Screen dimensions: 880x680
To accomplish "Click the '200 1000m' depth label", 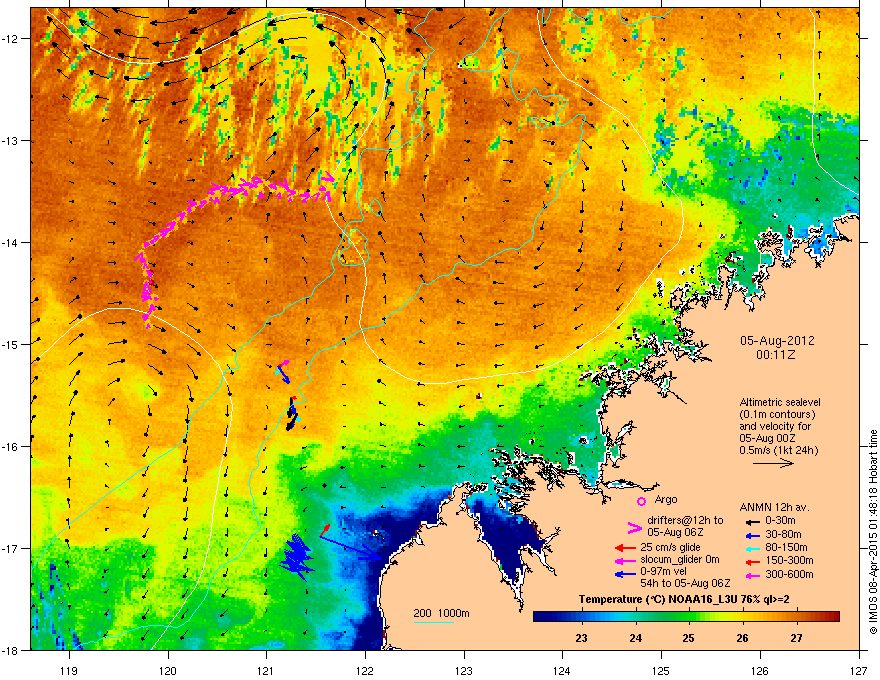I will tap(441, 613).
